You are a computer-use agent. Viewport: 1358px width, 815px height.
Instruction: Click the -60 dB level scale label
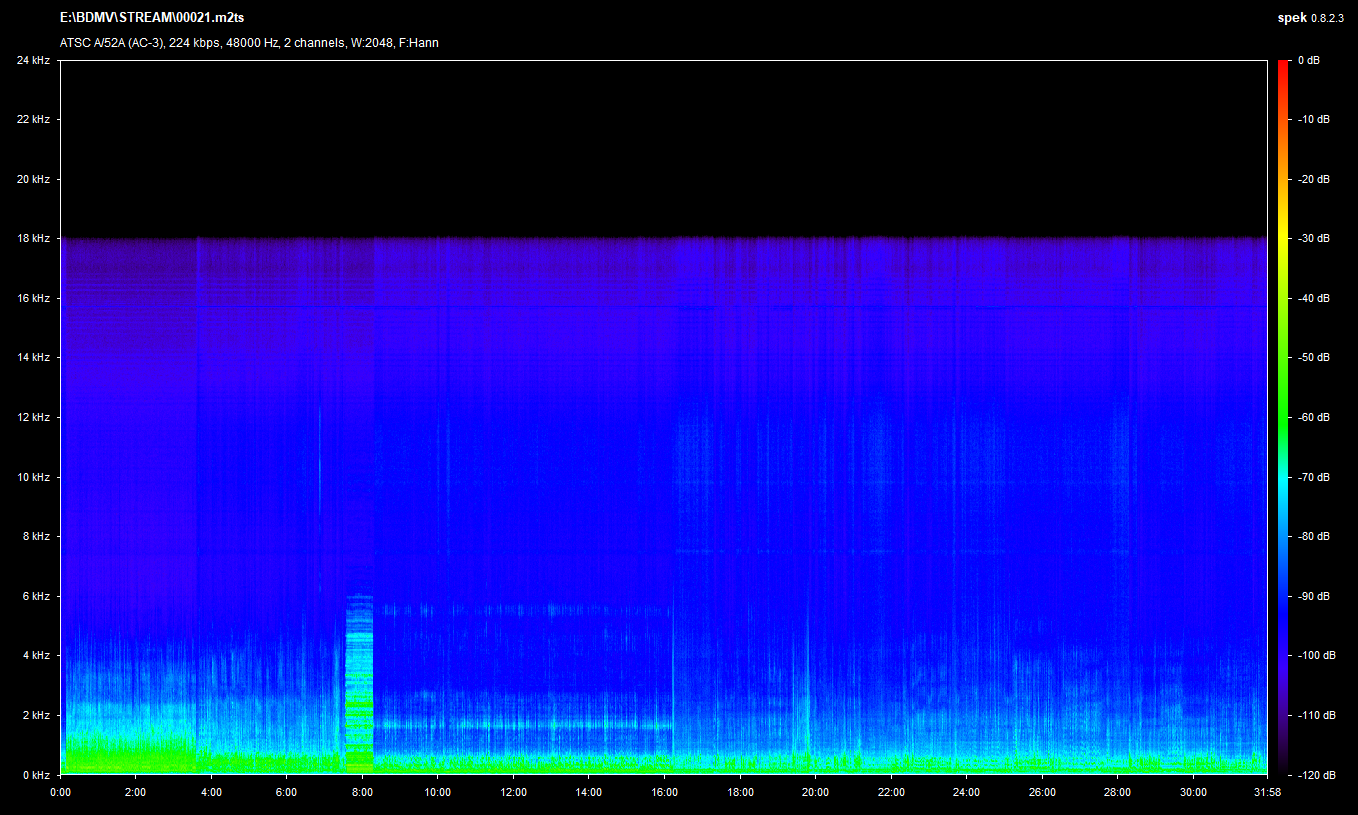(1312, 417)
